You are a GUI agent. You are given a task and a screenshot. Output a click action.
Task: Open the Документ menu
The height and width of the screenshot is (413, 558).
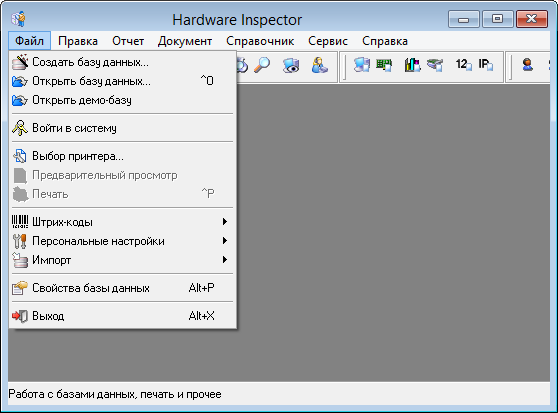(x=185, y=41)
